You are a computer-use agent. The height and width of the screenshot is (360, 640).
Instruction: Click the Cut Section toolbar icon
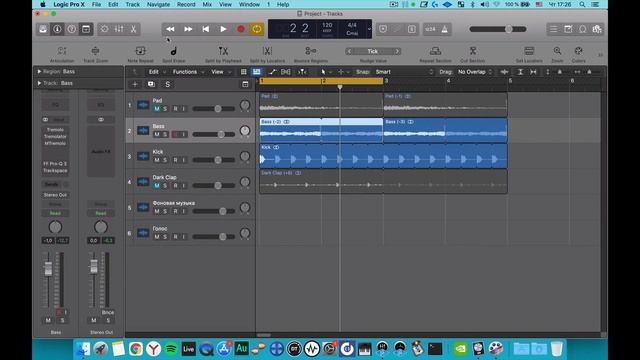(x=473, y=51)
